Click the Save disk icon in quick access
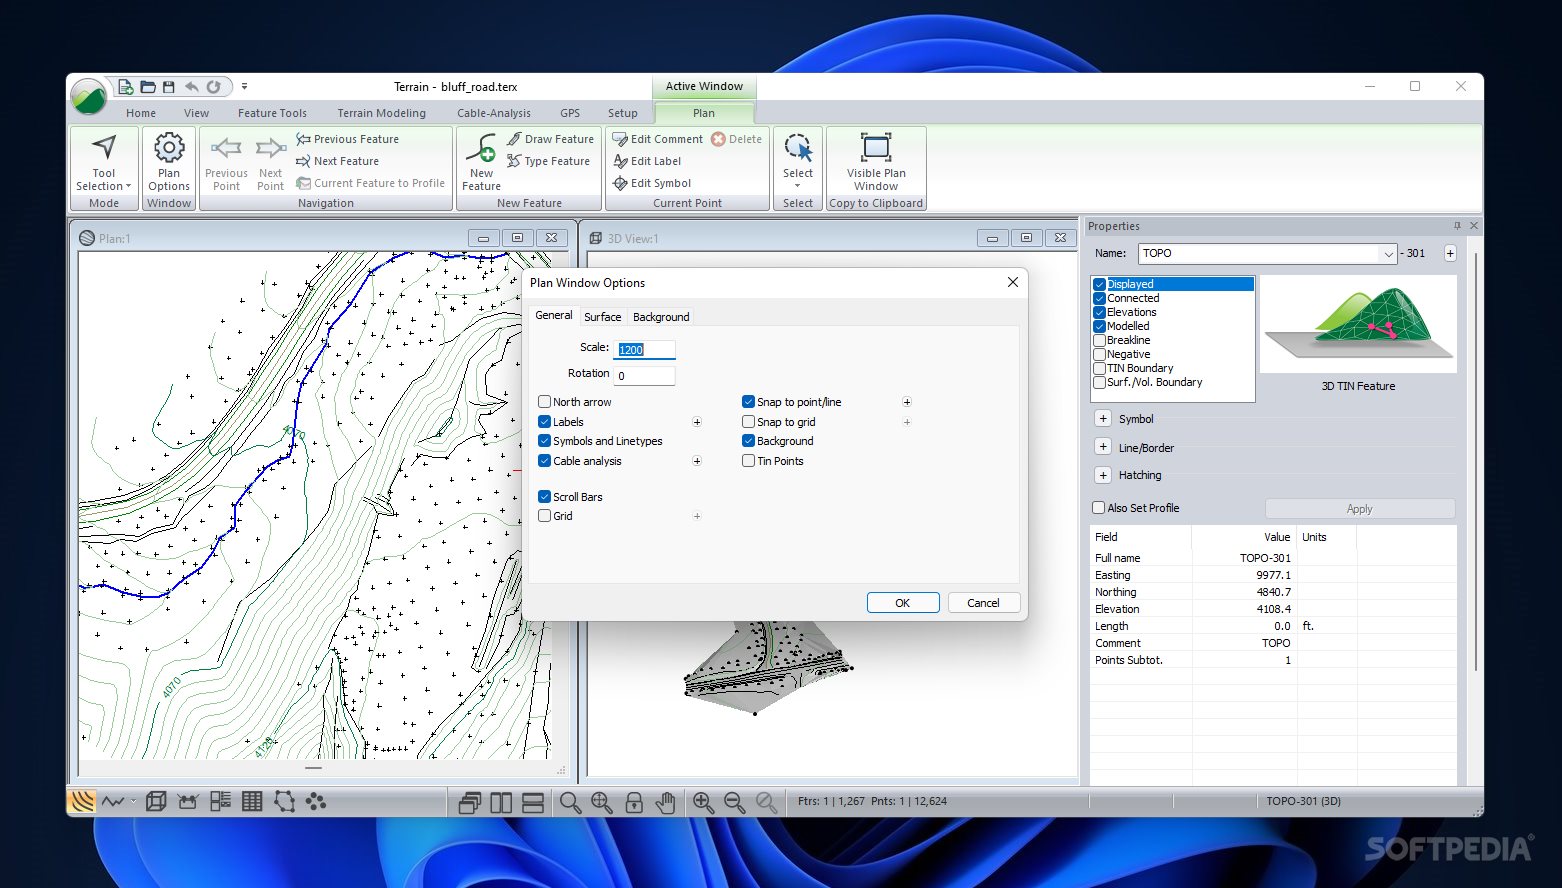The height and width of the screenshot is (888, 1562). [x=169, y=87]
